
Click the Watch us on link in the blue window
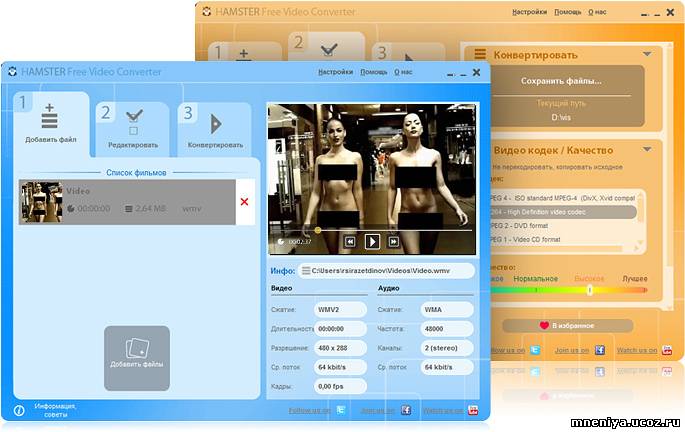pos(443,411)
